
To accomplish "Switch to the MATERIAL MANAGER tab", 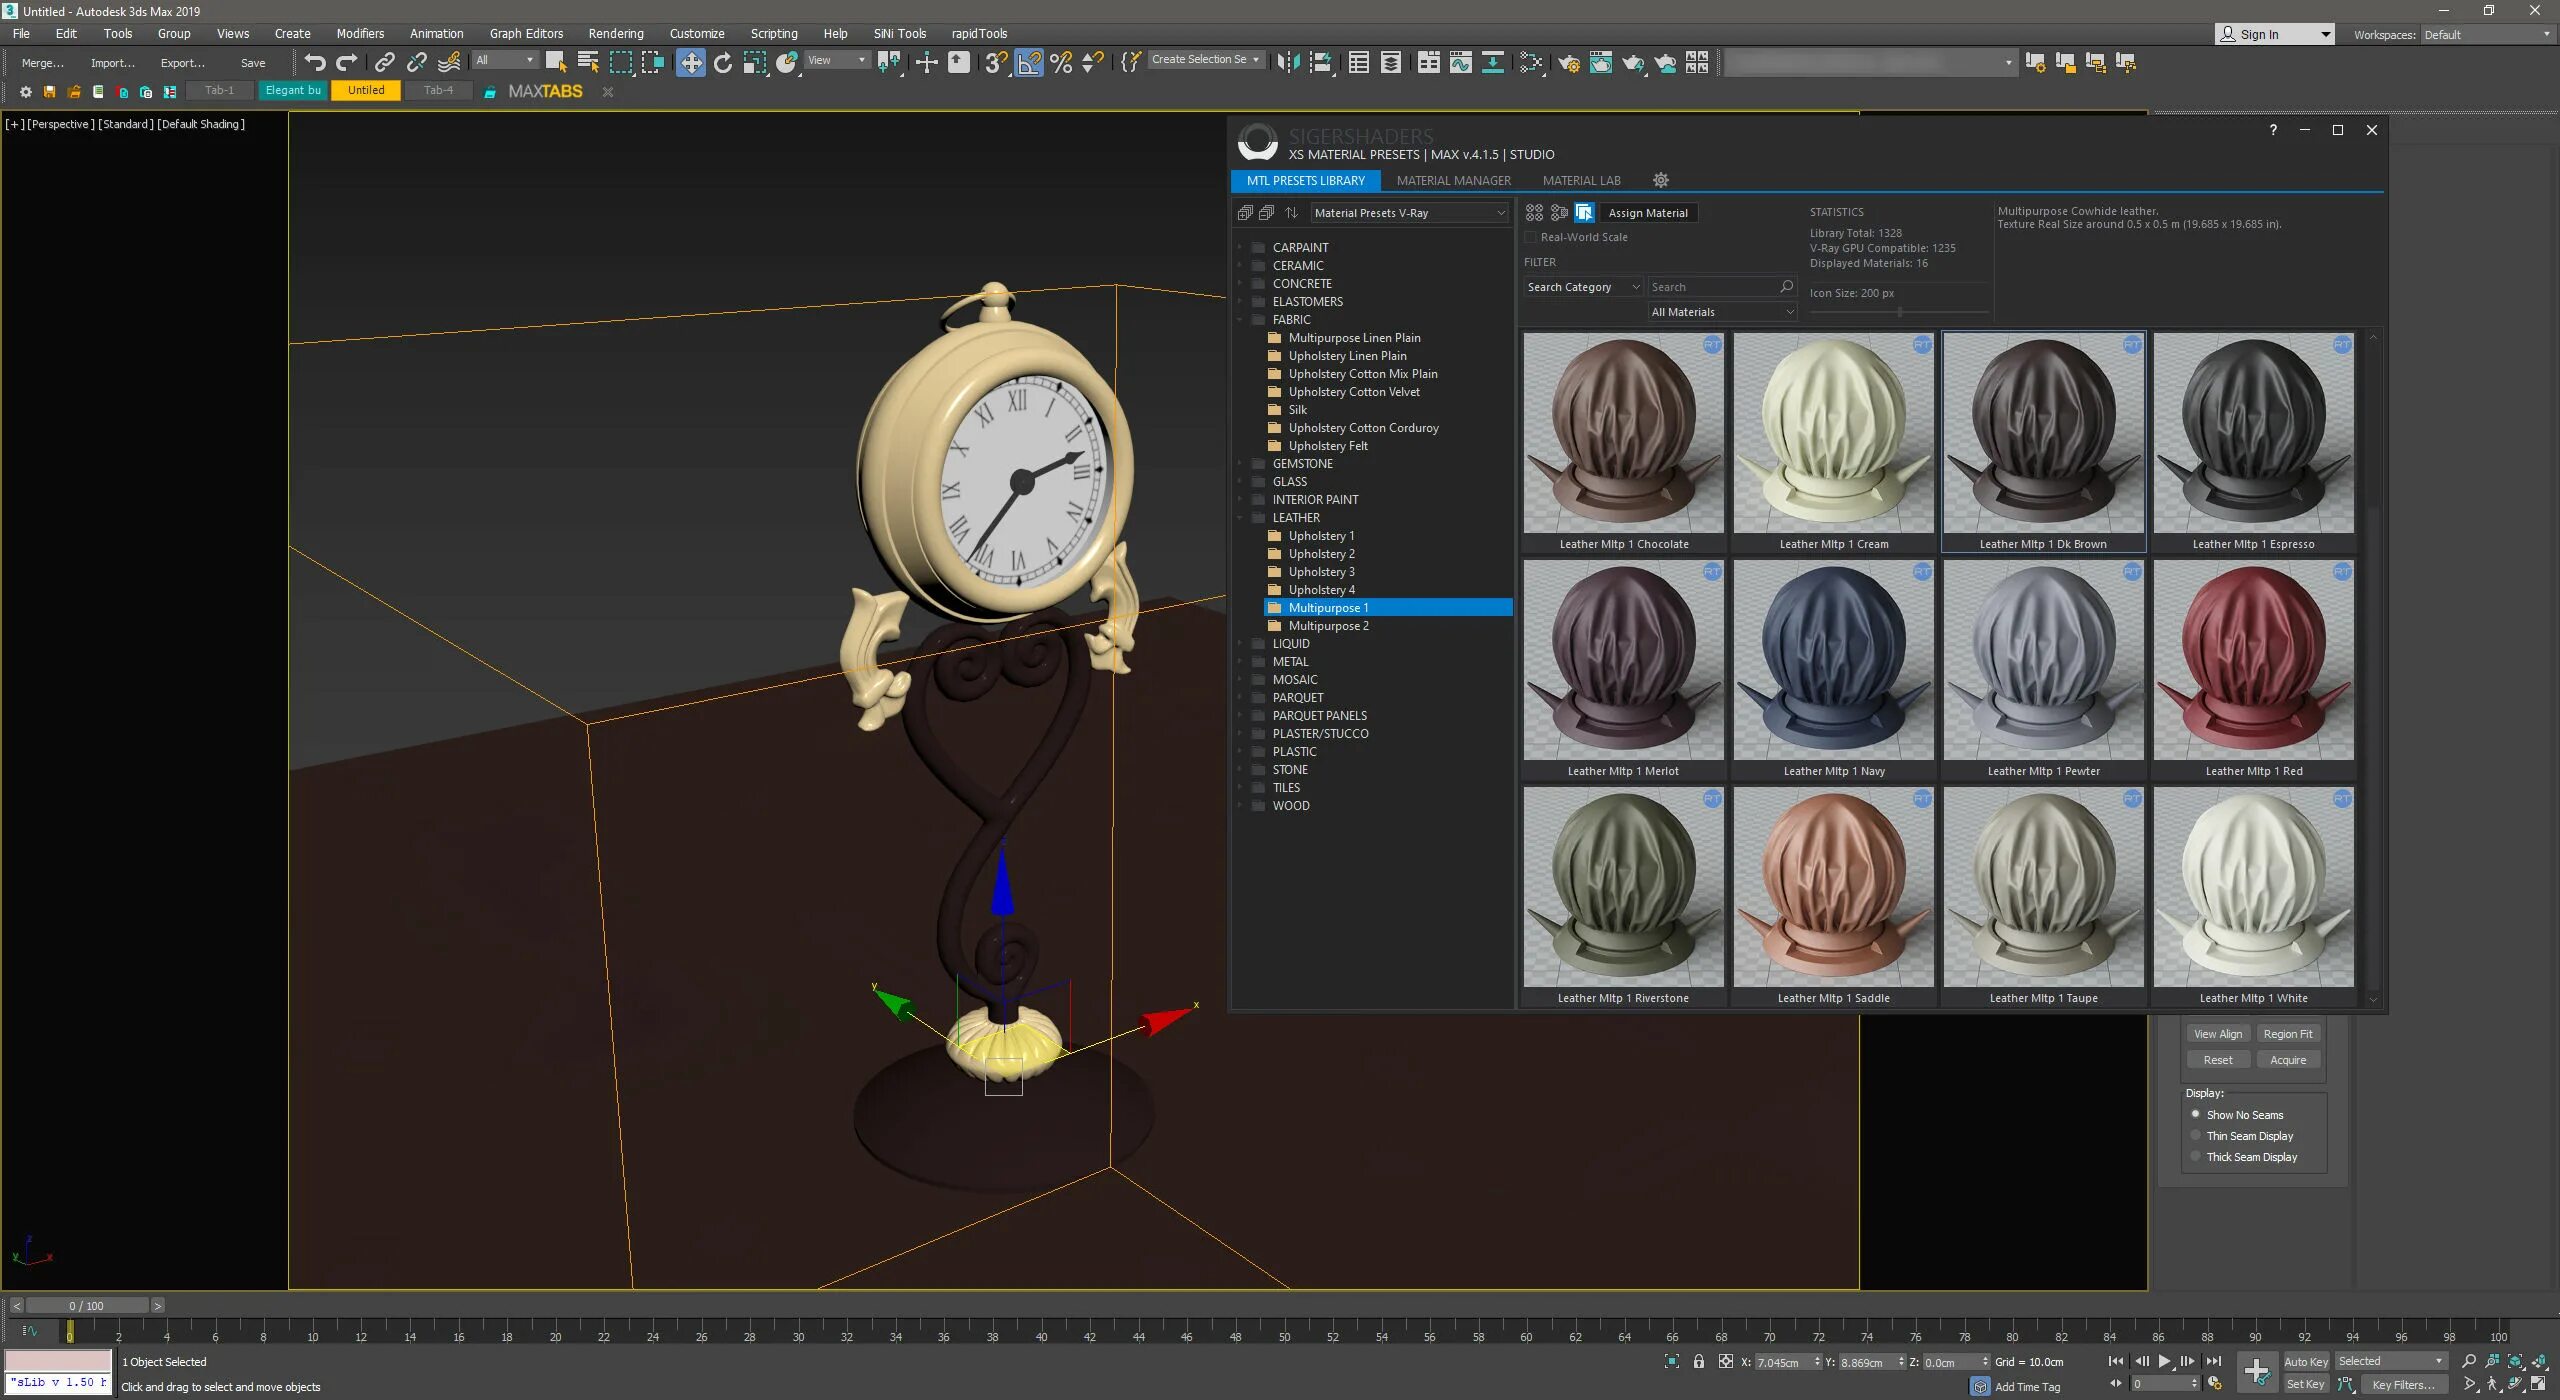I will 1453,181.
